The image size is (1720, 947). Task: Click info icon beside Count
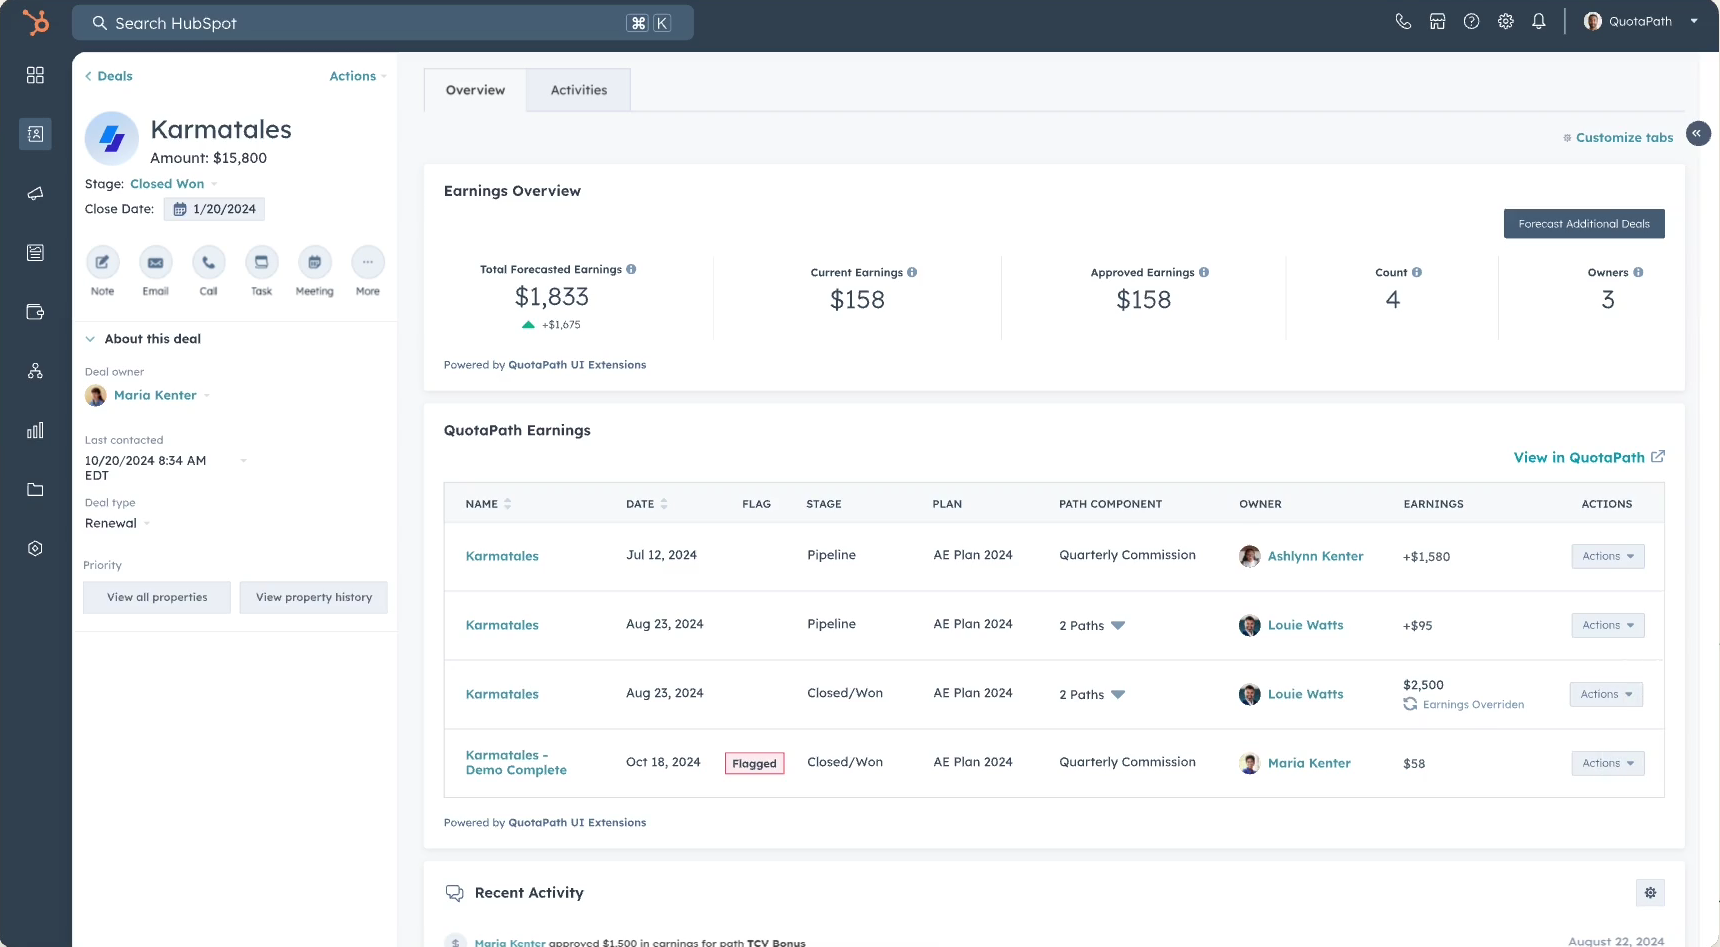pos(1417,272)
